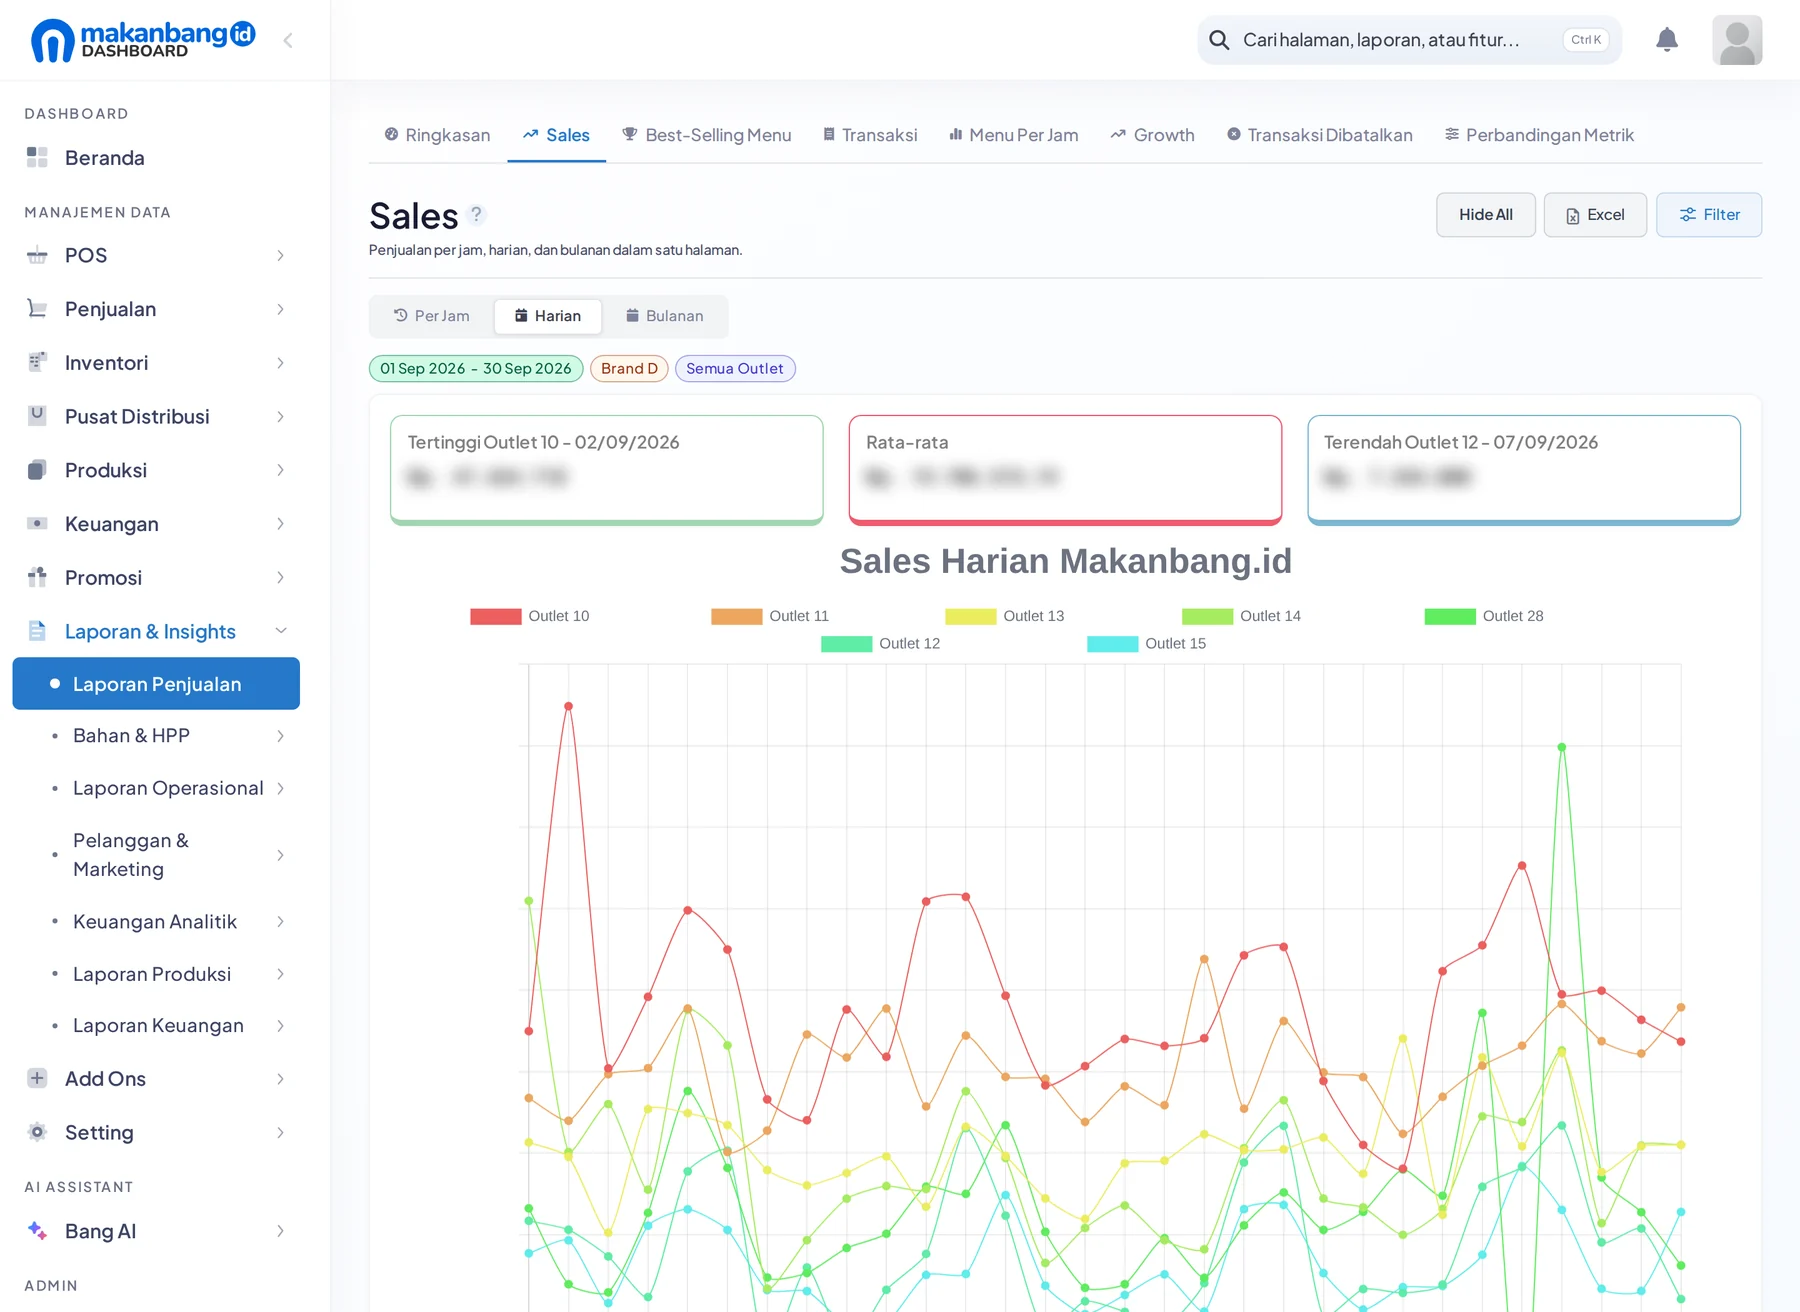Click the Terendah Outlet 12 summary card
Screen dimensions: 1800x1312
[x=1524, y=470]
